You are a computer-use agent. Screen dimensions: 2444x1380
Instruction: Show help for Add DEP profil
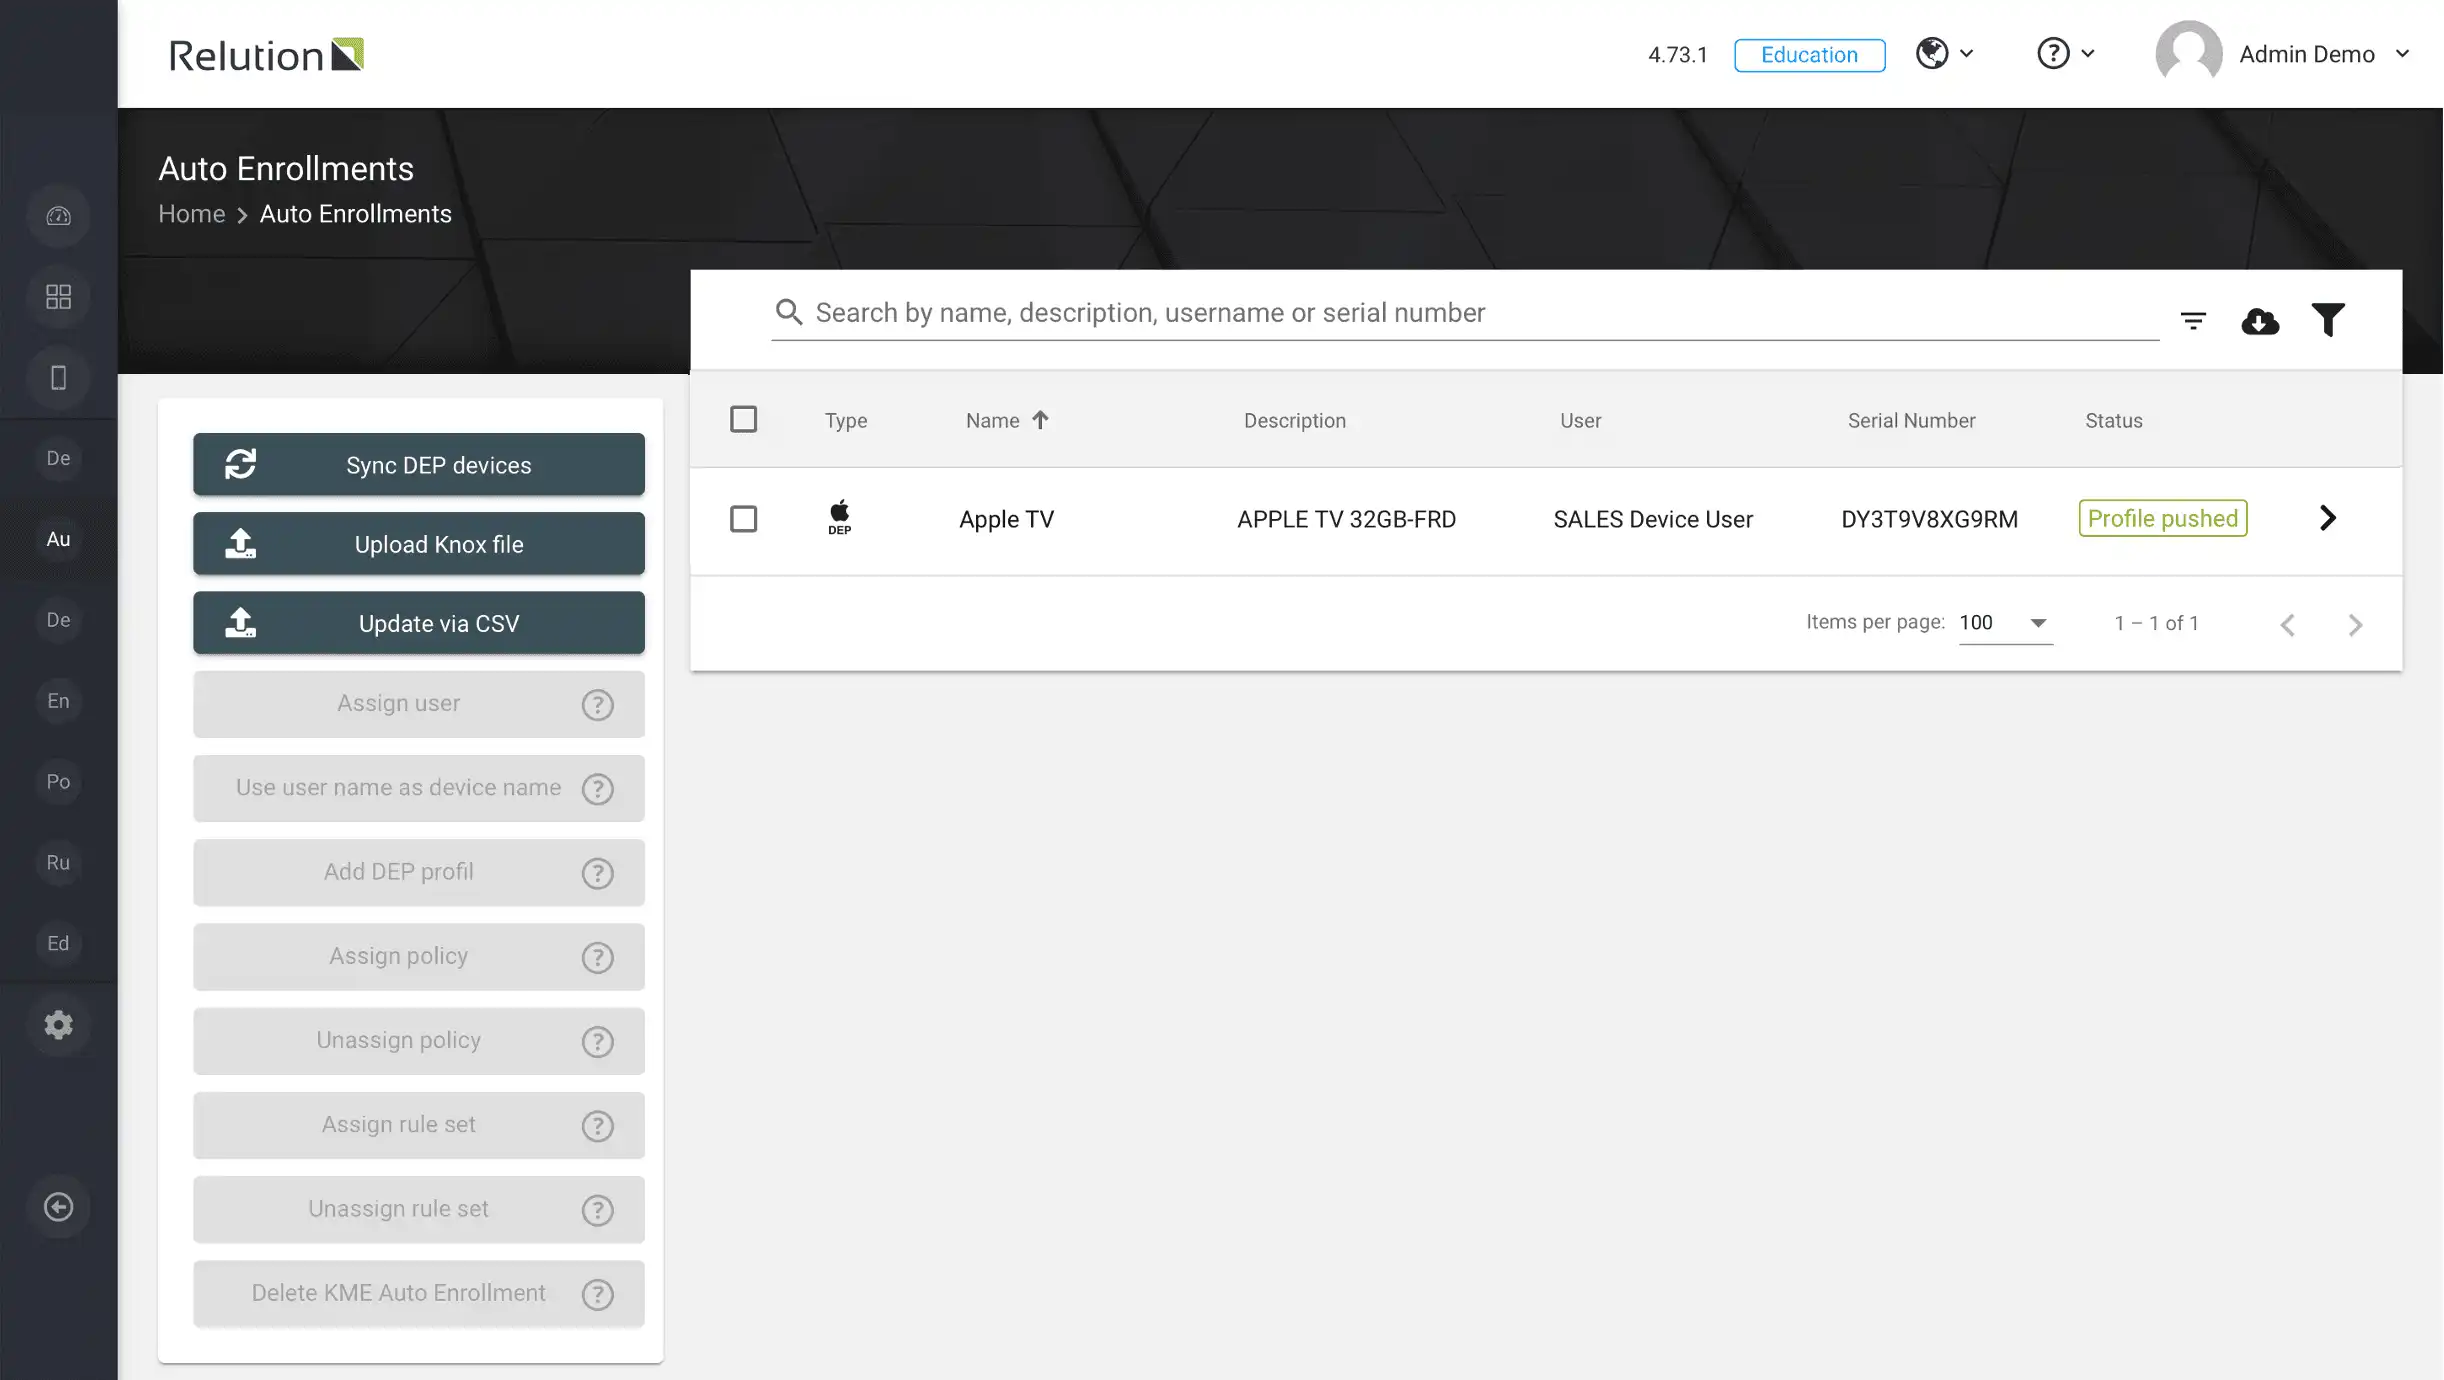(x=597, y=873)
